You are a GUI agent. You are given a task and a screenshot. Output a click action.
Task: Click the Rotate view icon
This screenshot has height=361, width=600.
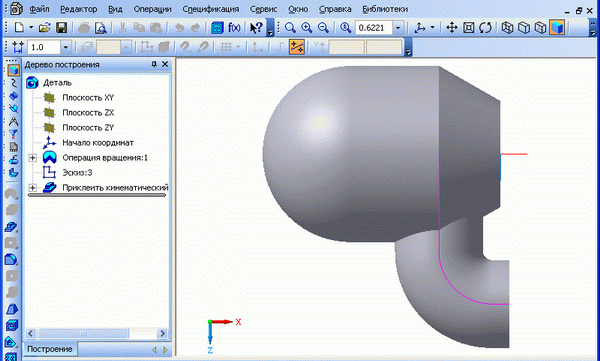[486, 28]
